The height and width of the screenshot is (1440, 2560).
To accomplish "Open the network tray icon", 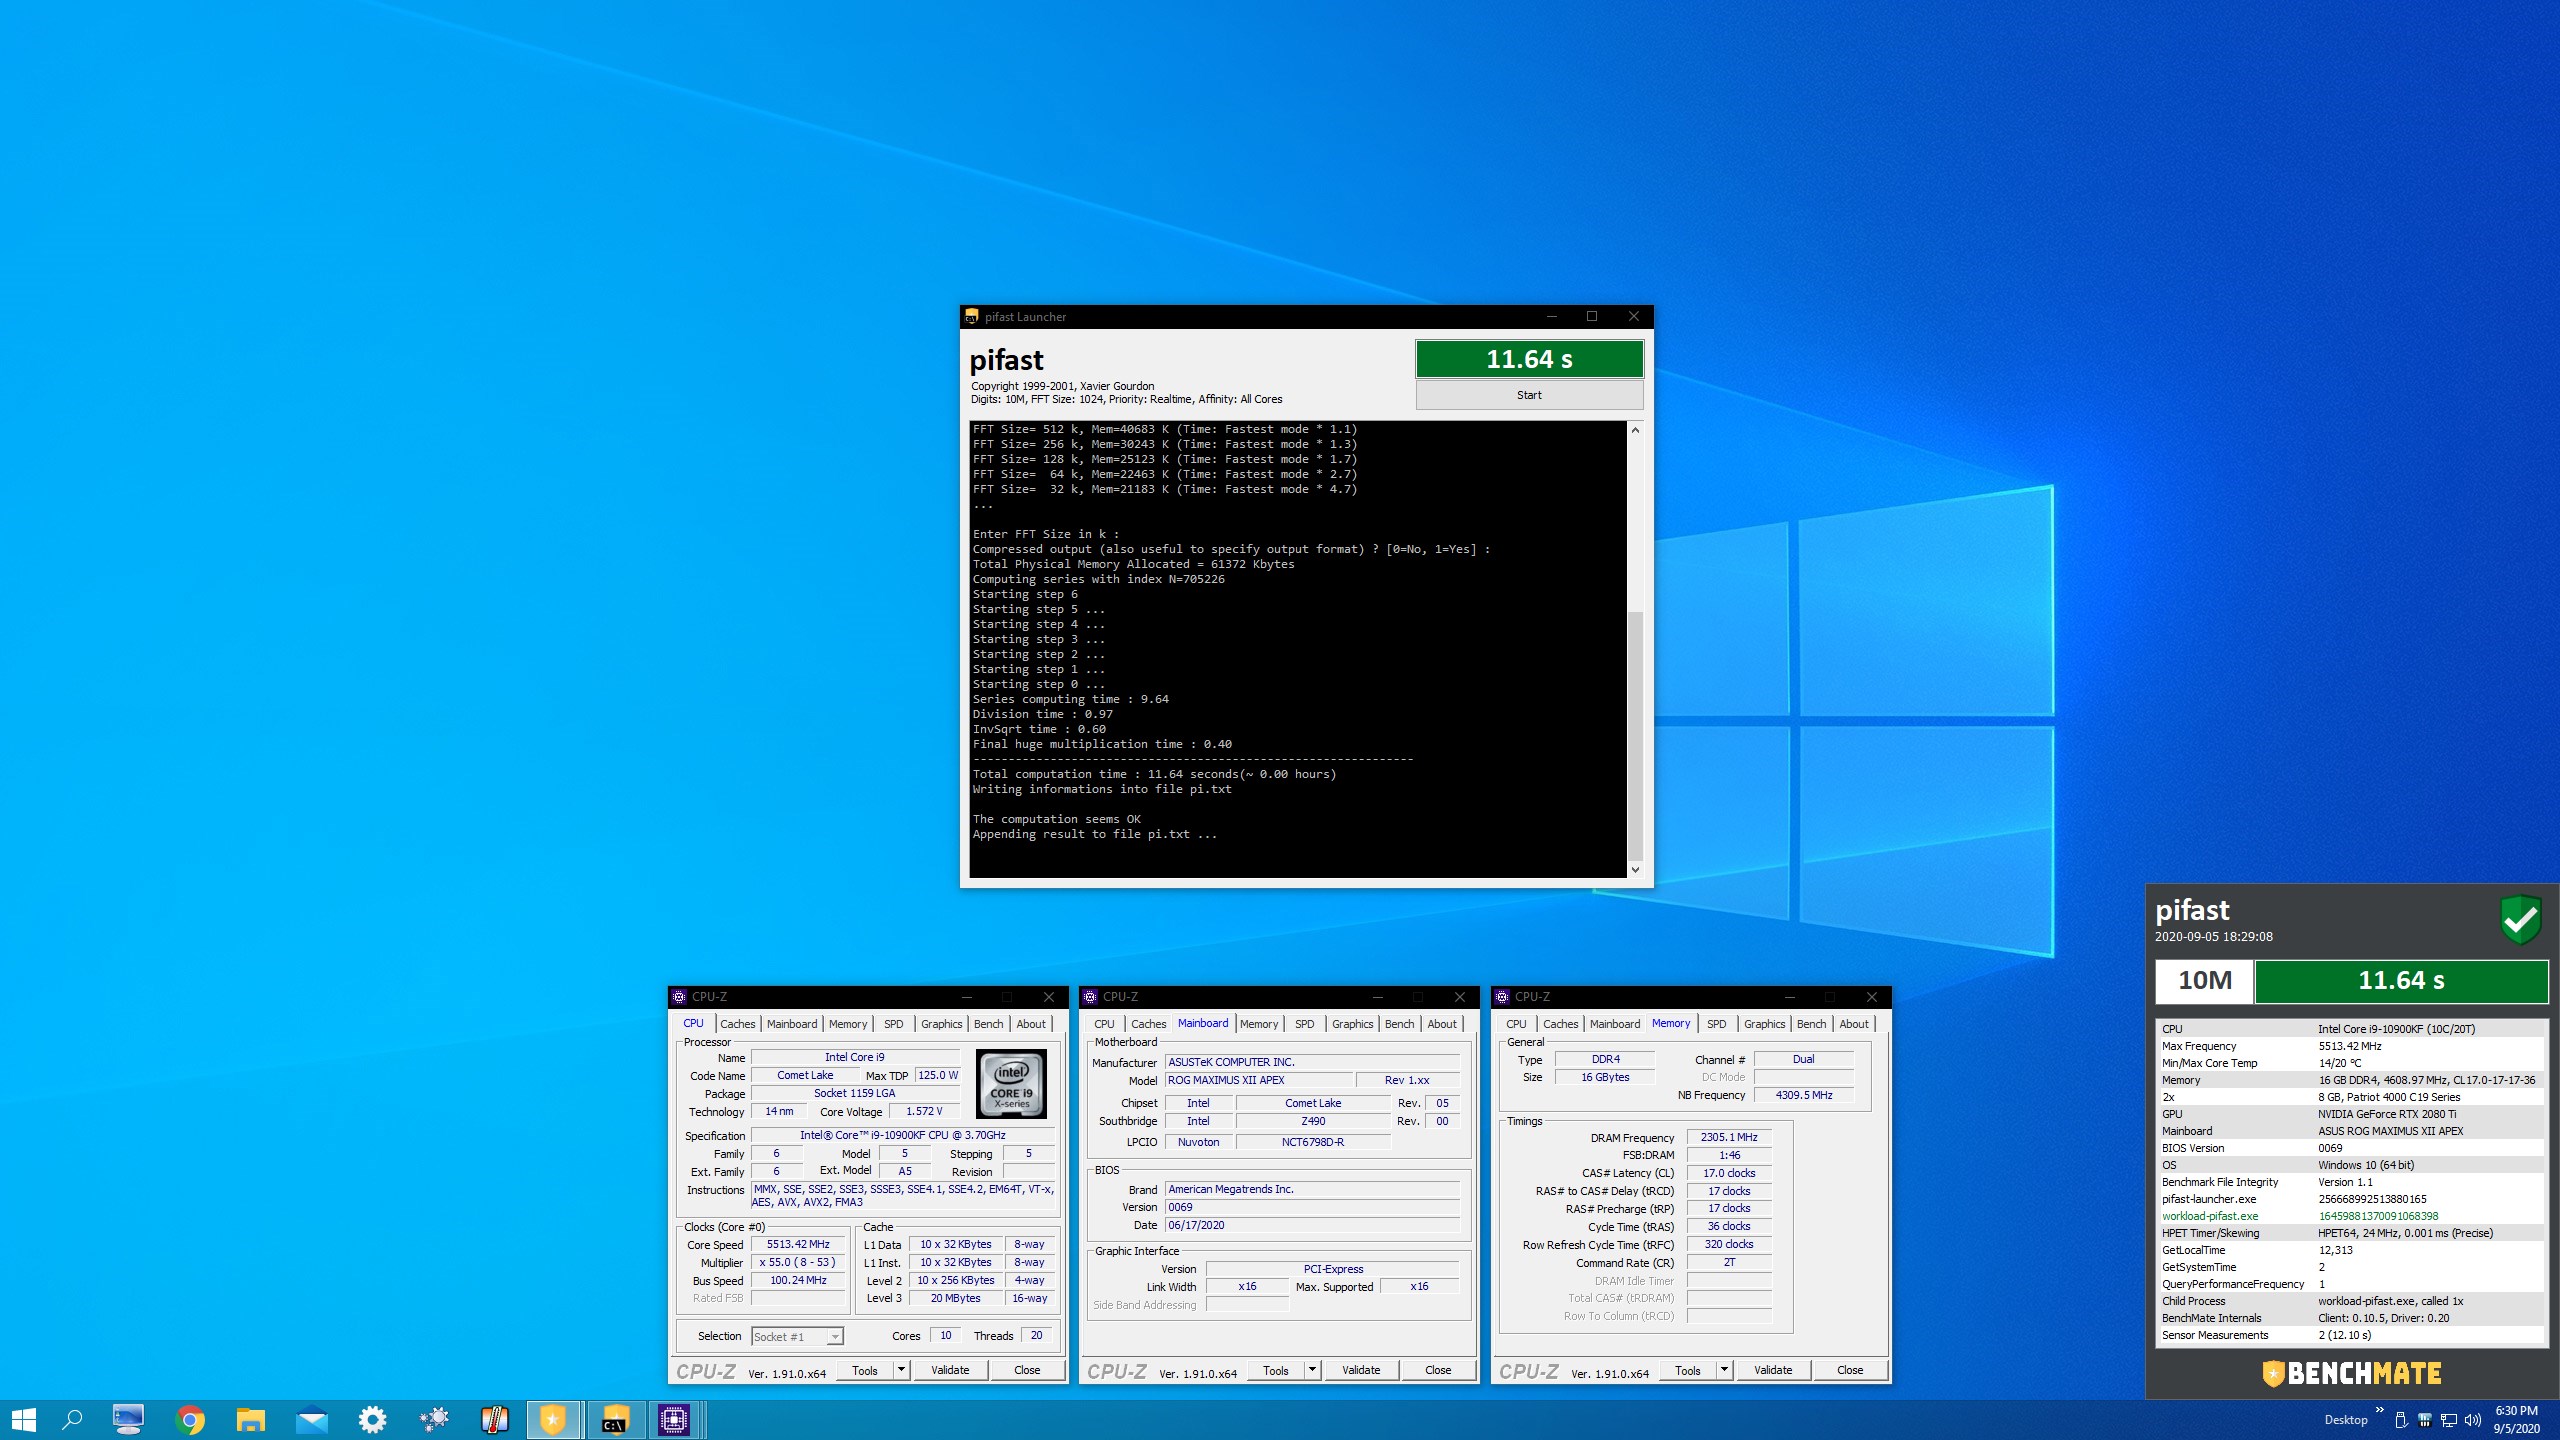I will tap(2449, 1420).
